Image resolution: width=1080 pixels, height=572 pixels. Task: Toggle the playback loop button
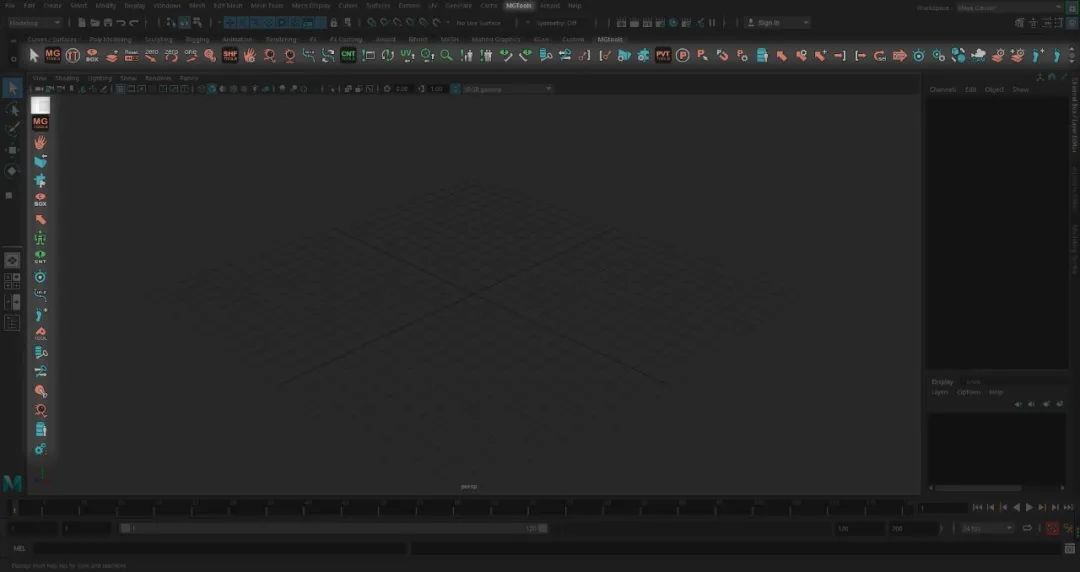pos(1027,529)
